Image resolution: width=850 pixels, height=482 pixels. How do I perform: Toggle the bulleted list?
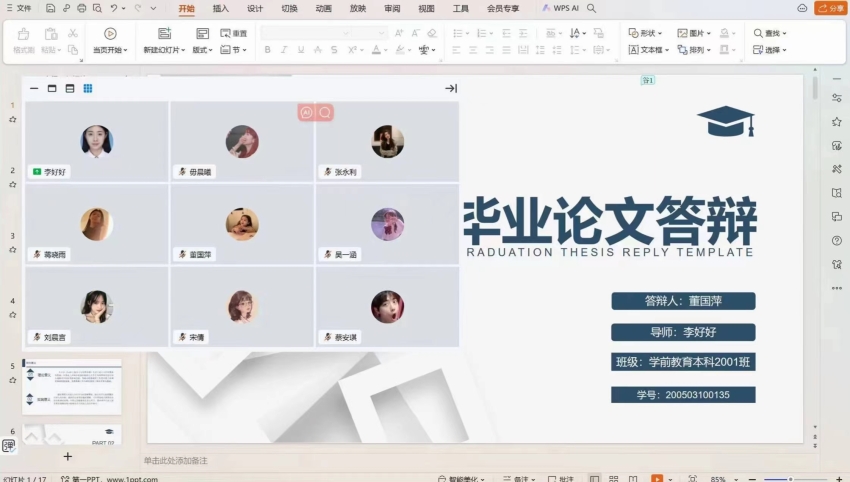tap(458, 33)
